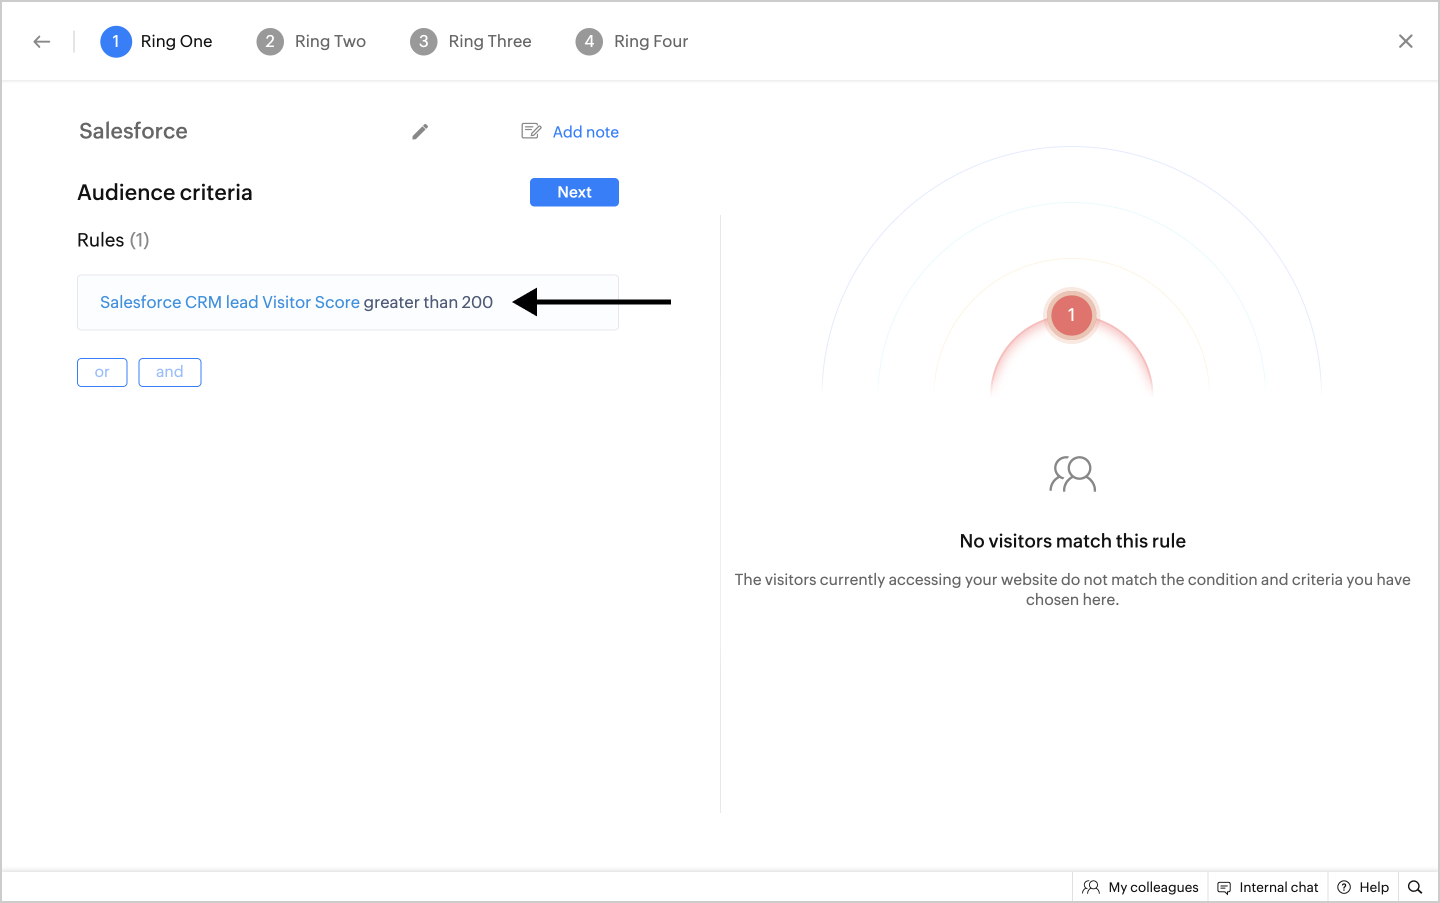The width and height of the screenshot is (1440, 903).
Task: Click the search magnifier icon in the bottom bar
Action: pyautogui.click(x=1415, y=887)
